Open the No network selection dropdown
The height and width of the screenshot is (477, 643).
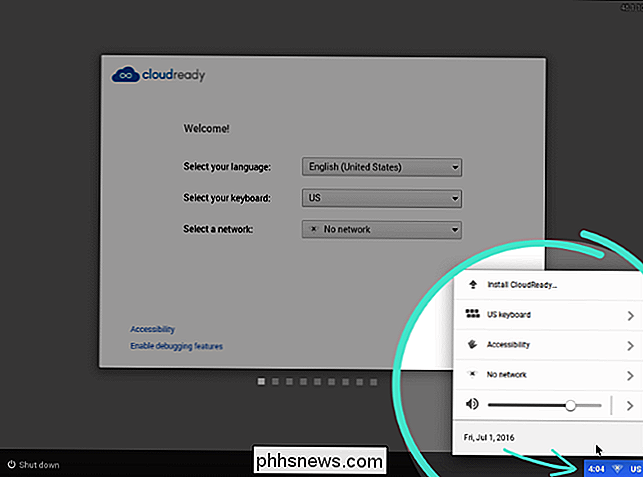382,229
